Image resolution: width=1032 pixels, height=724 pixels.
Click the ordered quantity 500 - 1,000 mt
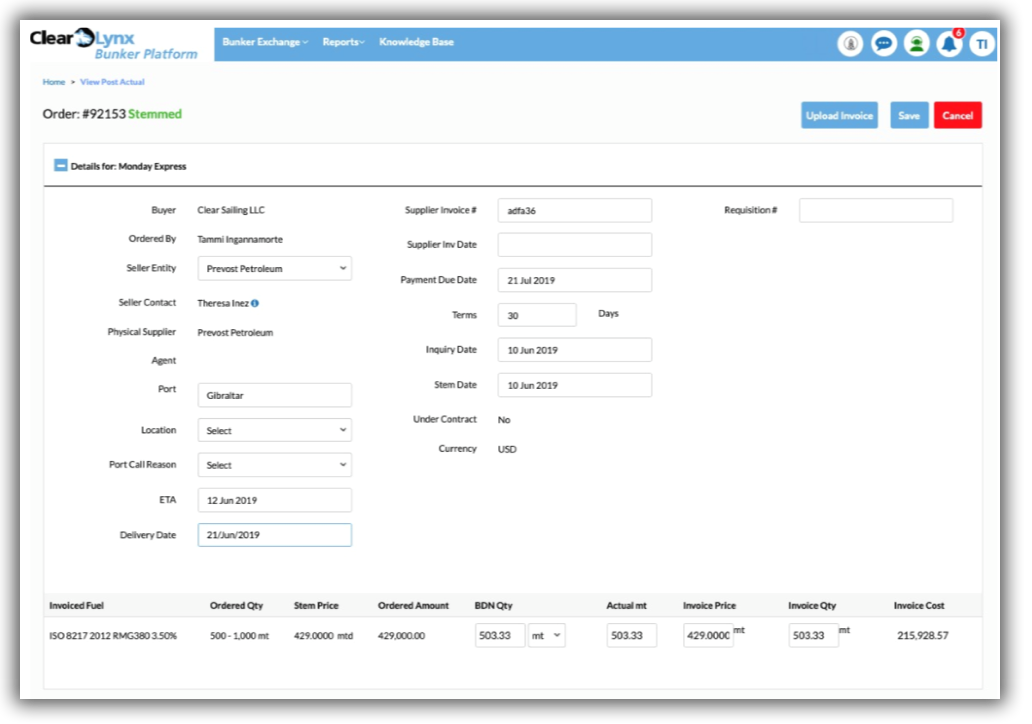click(x=240, y=636)
